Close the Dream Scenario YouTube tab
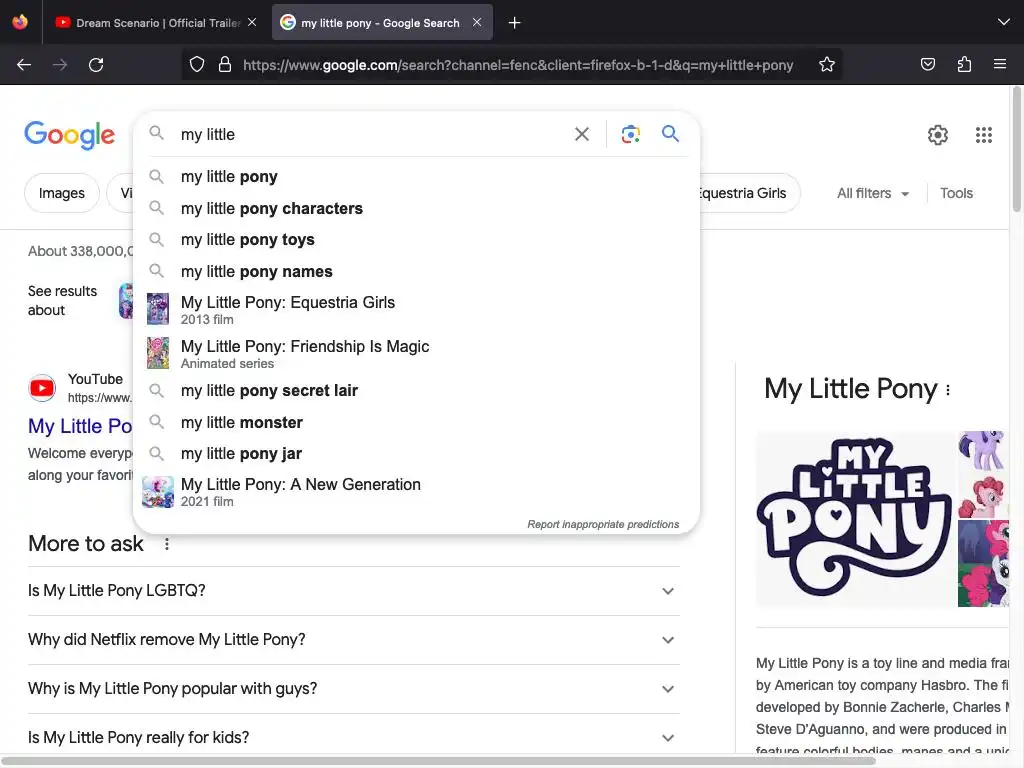This screenshot has height=768, width=1024. (x=252, y=22)
